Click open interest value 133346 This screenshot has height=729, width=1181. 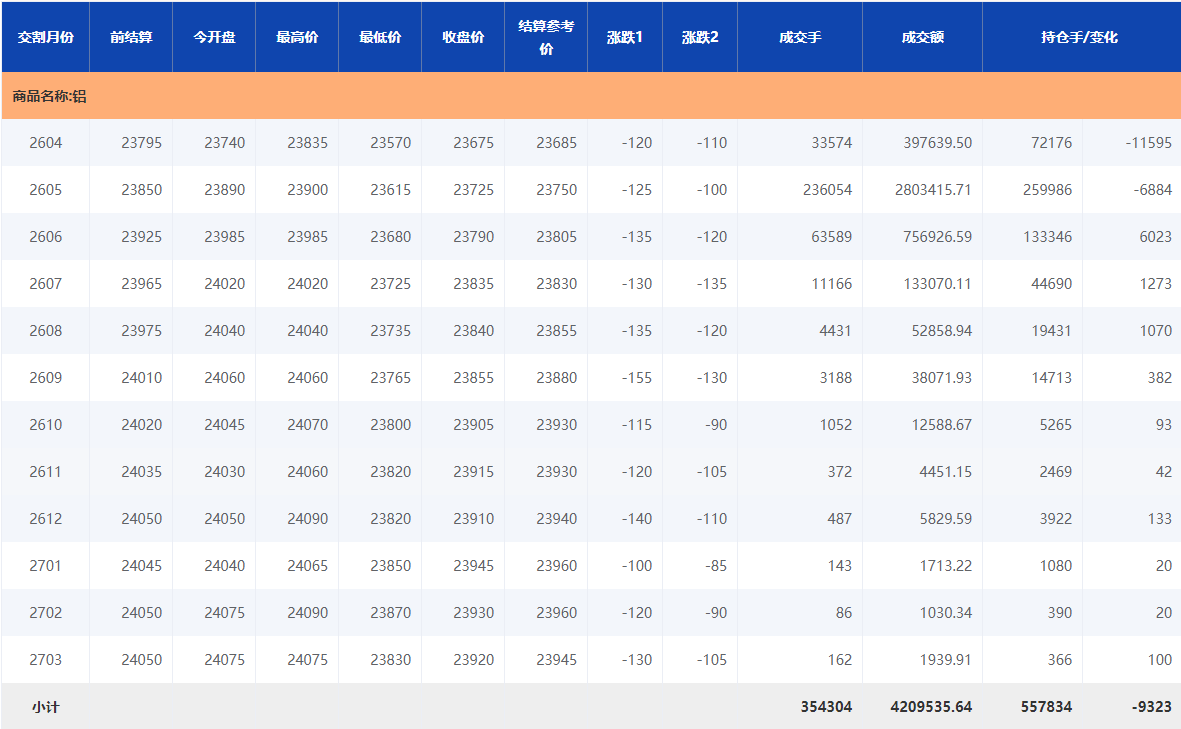(1045, 237)
